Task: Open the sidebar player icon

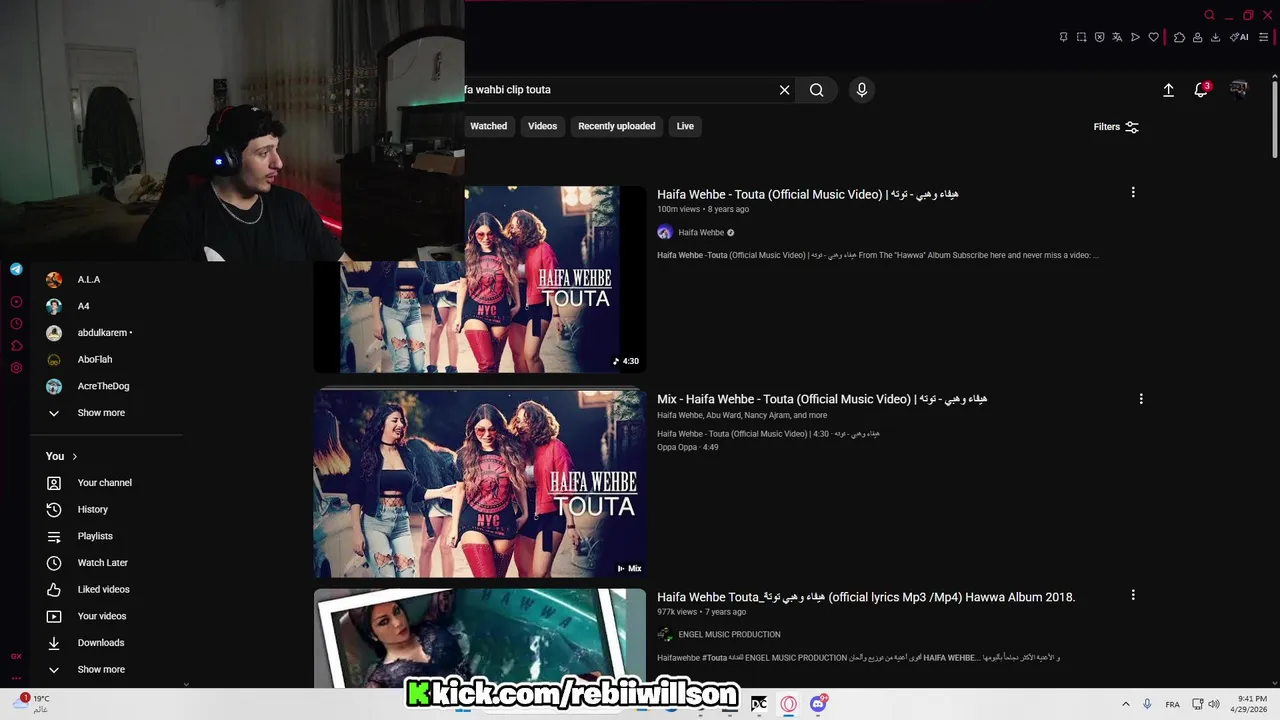Action: [x=16, y=302]
